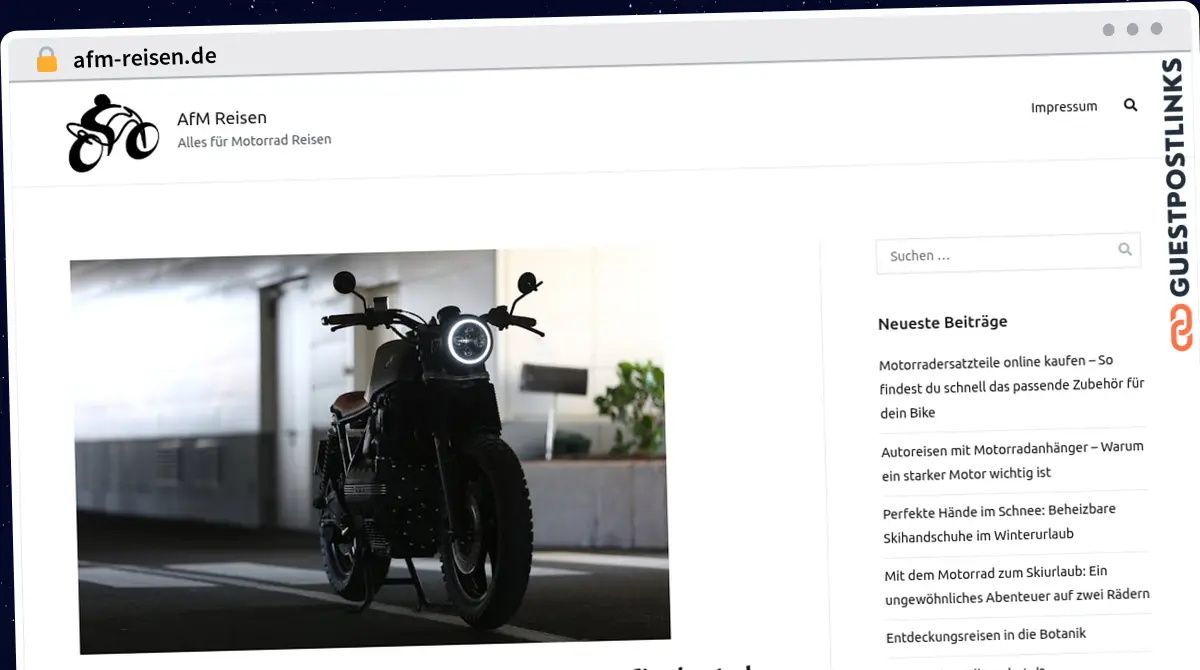Viewport: 1200px width, 670px height.
Task: Open the Impressum menu item
Action: (x=1064, y=107)
